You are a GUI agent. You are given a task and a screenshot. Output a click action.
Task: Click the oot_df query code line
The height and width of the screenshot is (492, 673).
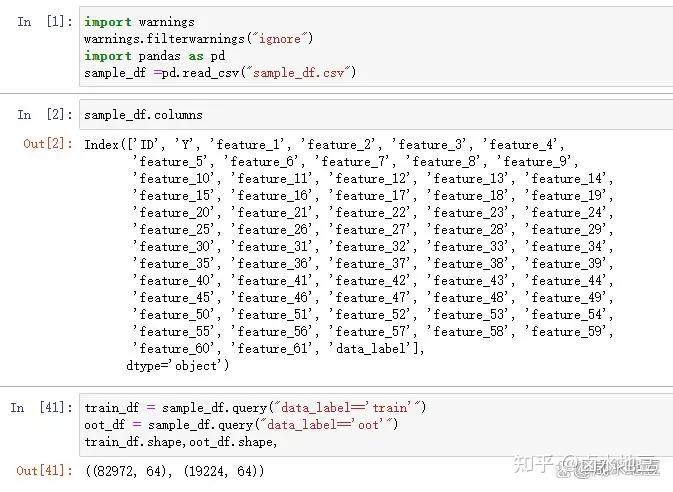pyautogui.click(x=241, y=424)
